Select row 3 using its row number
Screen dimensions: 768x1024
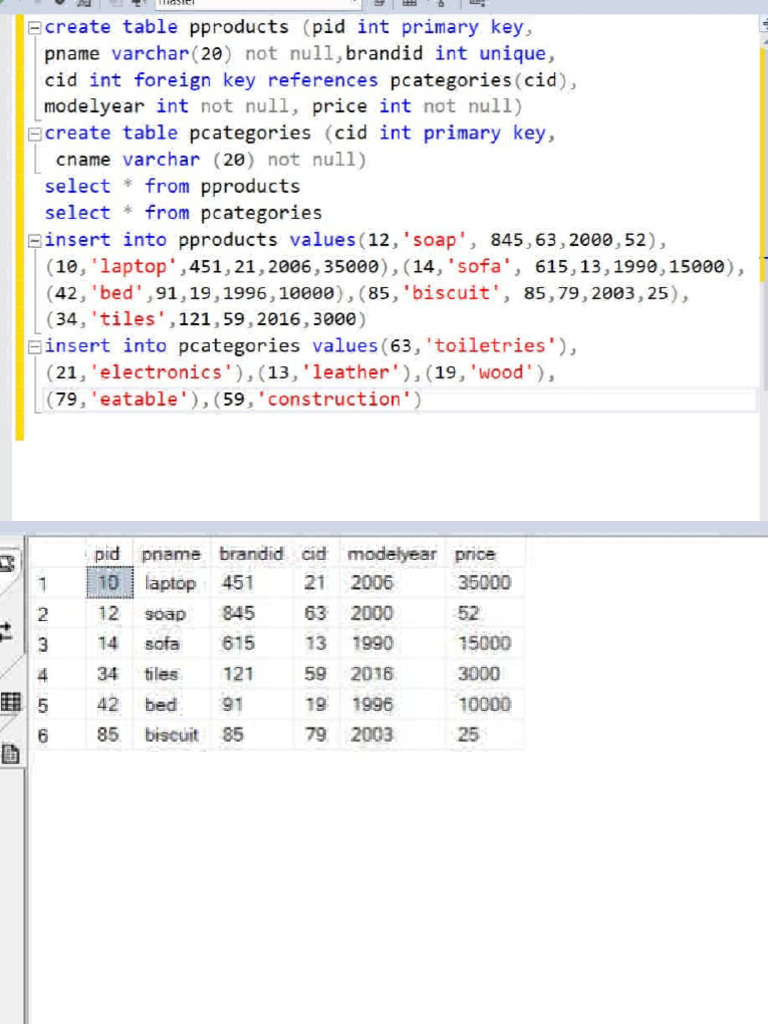coord(43,644)
